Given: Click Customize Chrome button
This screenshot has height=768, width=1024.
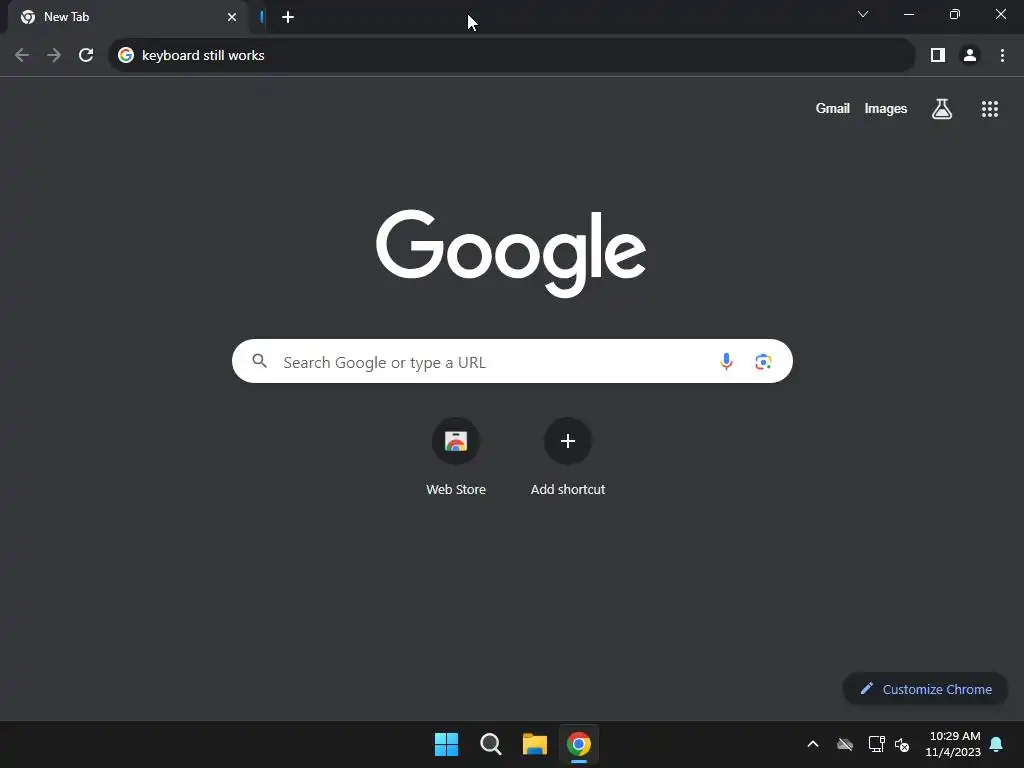Looking at the screenshot, I should click(x=925, y=689).
